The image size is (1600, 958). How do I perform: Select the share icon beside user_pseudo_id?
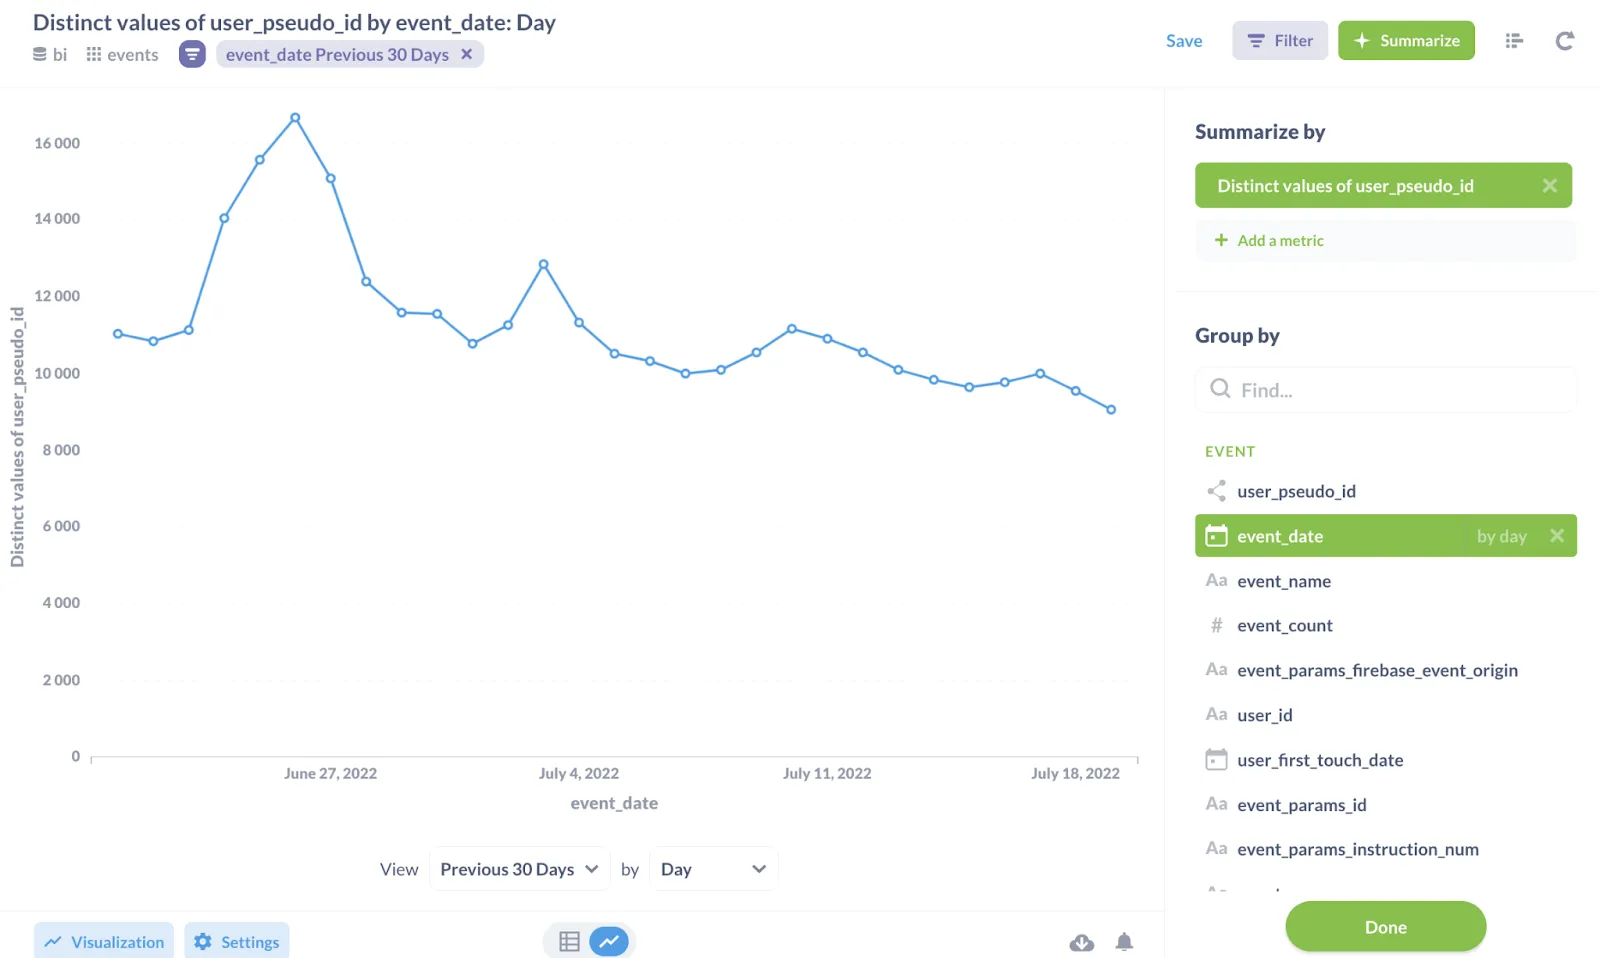1216,491
